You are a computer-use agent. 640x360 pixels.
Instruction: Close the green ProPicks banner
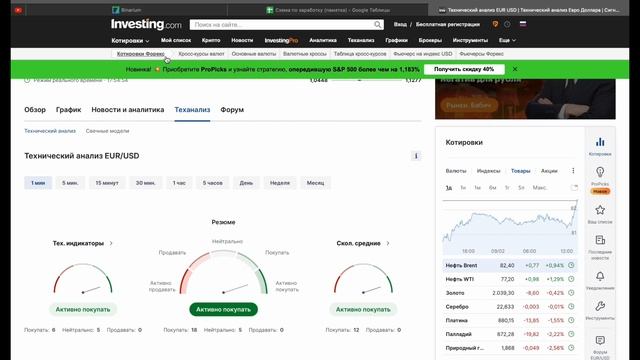[x=515, y=69]
